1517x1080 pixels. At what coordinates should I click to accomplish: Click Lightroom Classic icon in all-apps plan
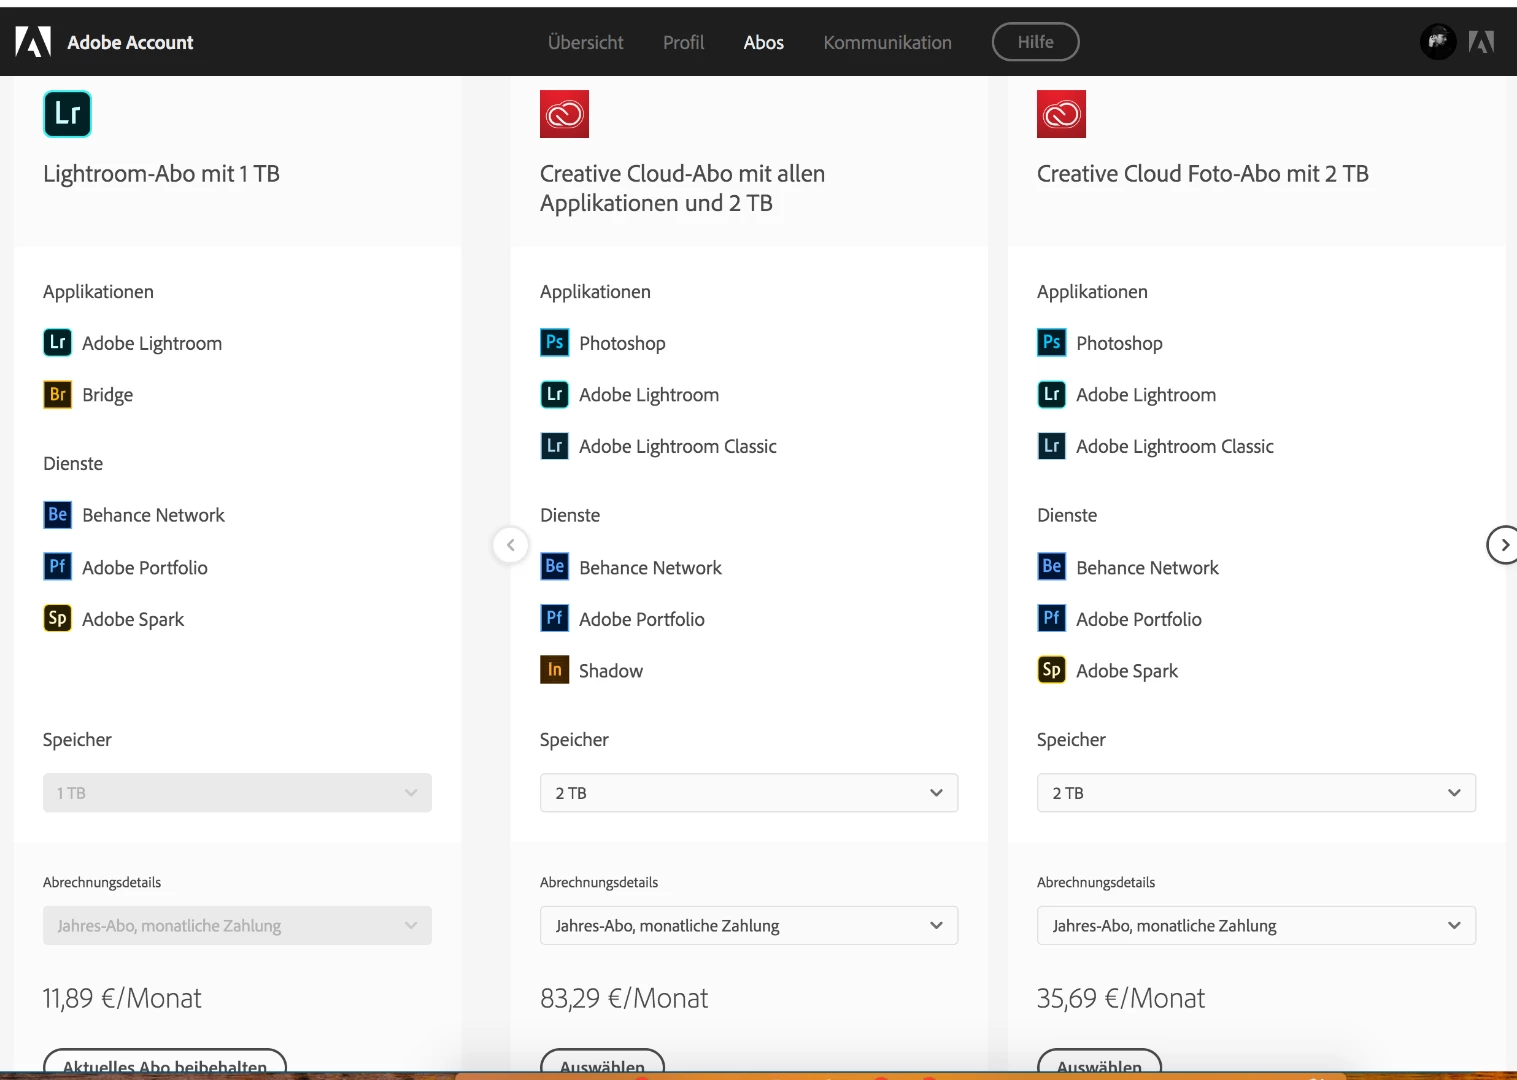554,446
